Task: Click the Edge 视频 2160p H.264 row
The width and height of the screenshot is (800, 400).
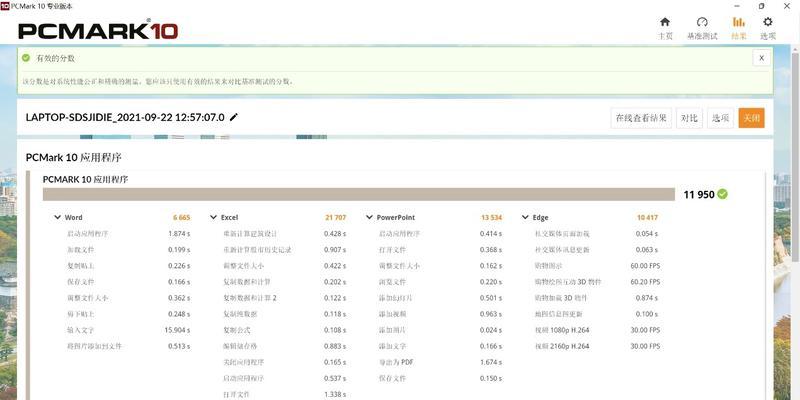Action: pyautogui.click(x=597, y=346)
